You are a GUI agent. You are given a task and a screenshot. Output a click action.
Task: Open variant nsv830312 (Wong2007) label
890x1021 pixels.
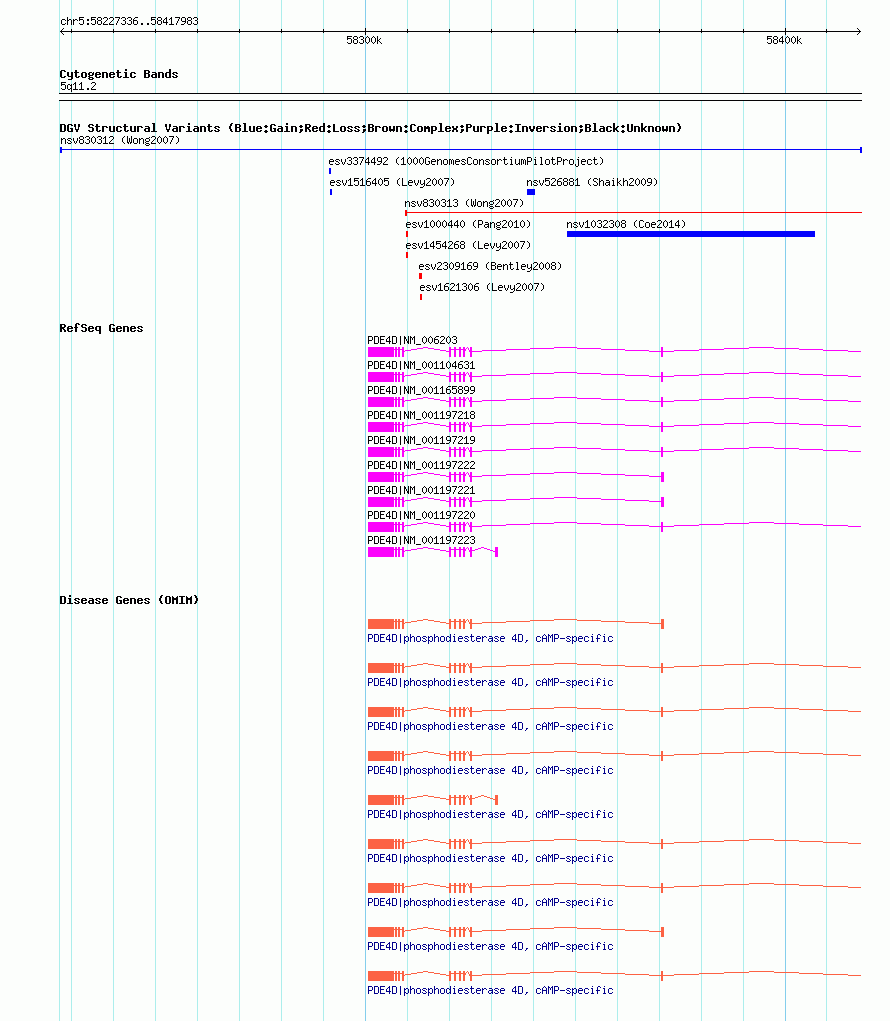point(120,141)
